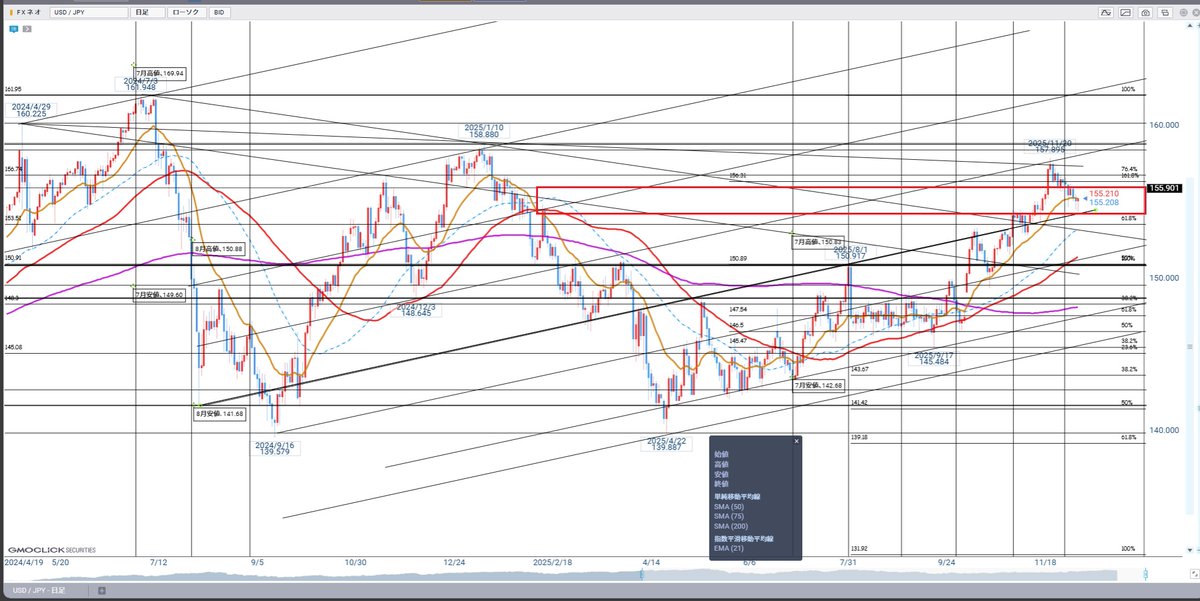The height and width of the screenshot is (601, 1200).
Task: Close the indicator legend popup
Action: pyautogui.click(x=797, y=441)
